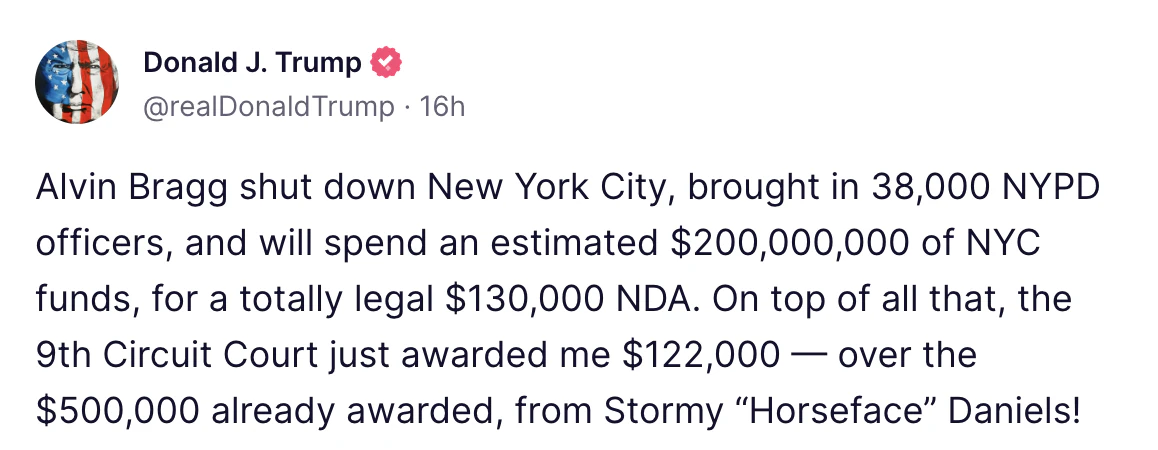Click the "$200,000,000" amount
1158x450 pixels.
pyautogui.click(x=763, y=243)
